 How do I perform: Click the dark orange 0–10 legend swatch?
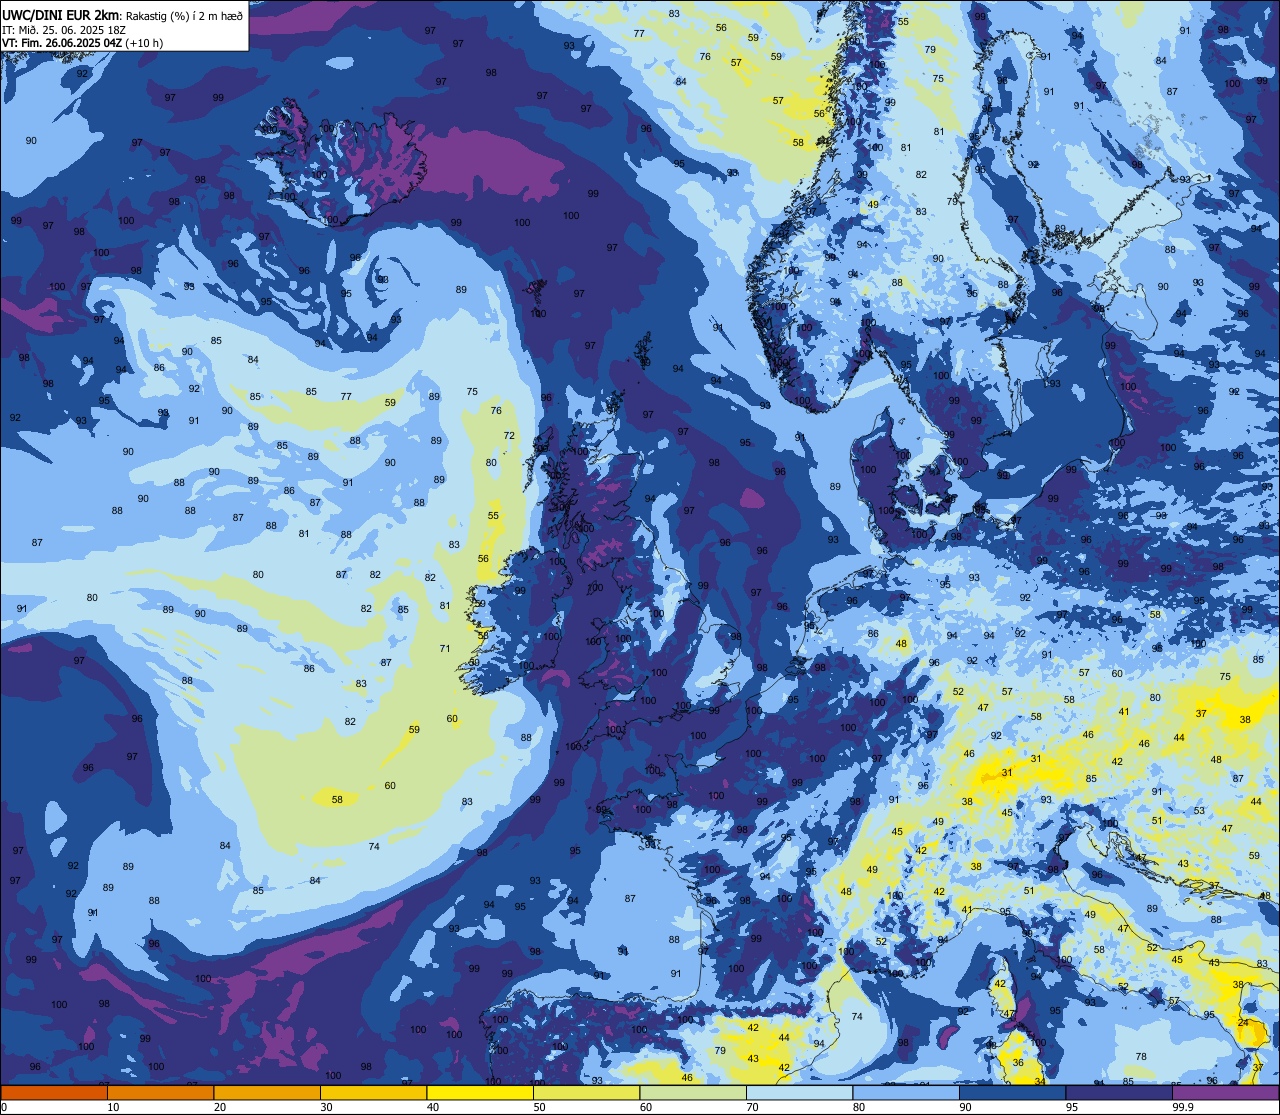(x=54, y=1092)
